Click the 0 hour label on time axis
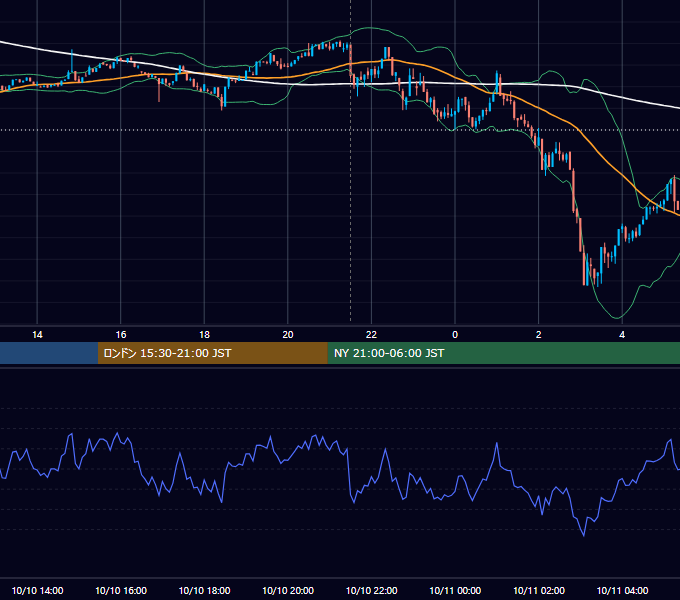This screenshot has width=680, height=600. 455,335
